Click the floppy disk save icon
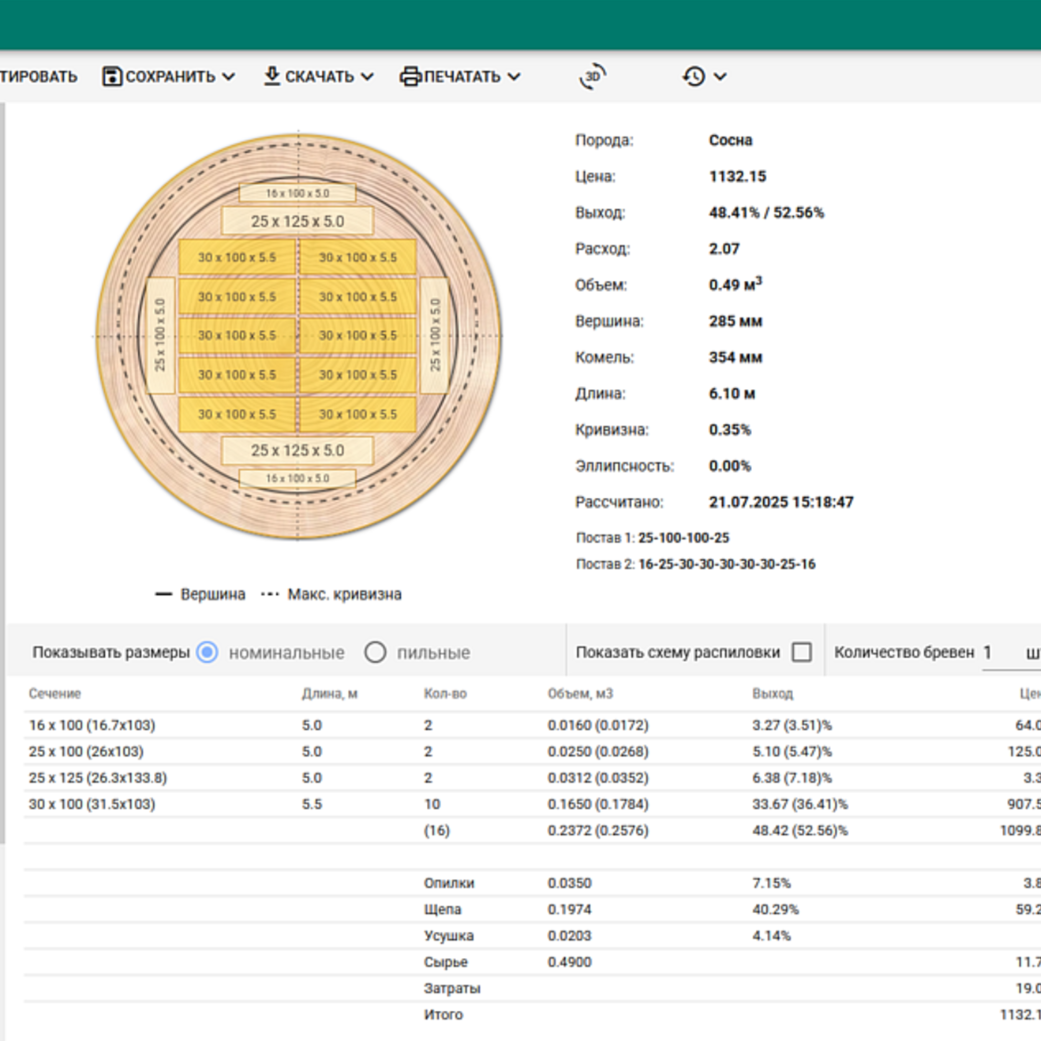1041x1041 pixels. tap(112, 77)
